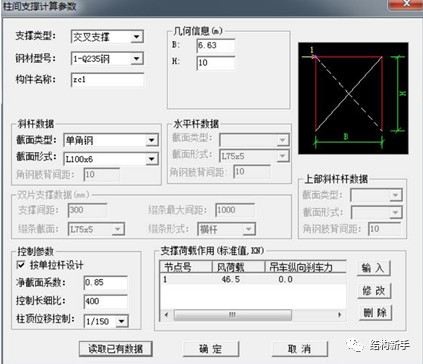
Task: Click the 控制长细比 field with 400
Action: [x=105, y=301]
